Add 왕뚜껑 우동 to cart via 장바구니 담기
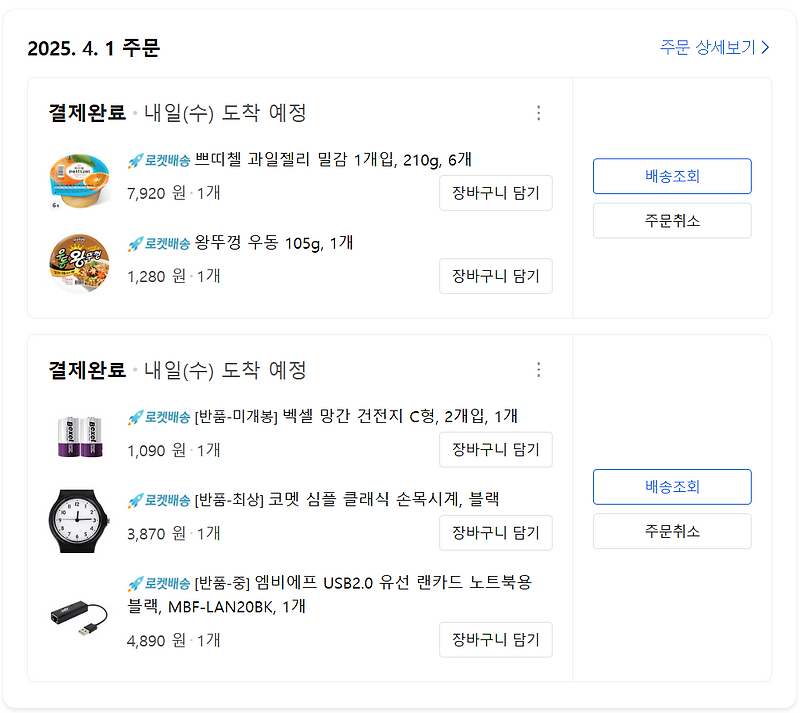Image resolution: width=800 pixels, height=713 pixels. pyautogui.click(x=495, y=276)
